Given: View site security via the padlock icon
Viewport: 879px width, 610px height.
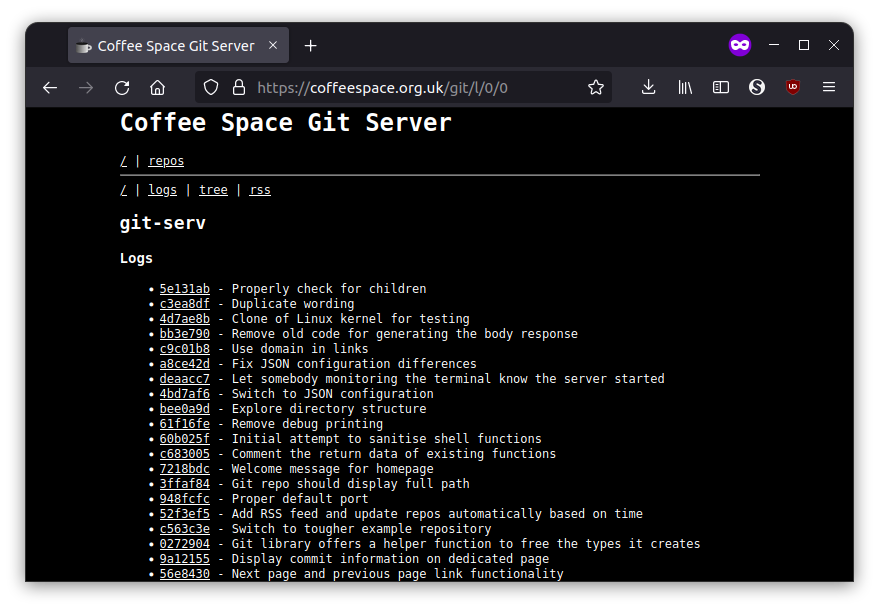Looking at the screenshot, I should [x=239, y=87].
